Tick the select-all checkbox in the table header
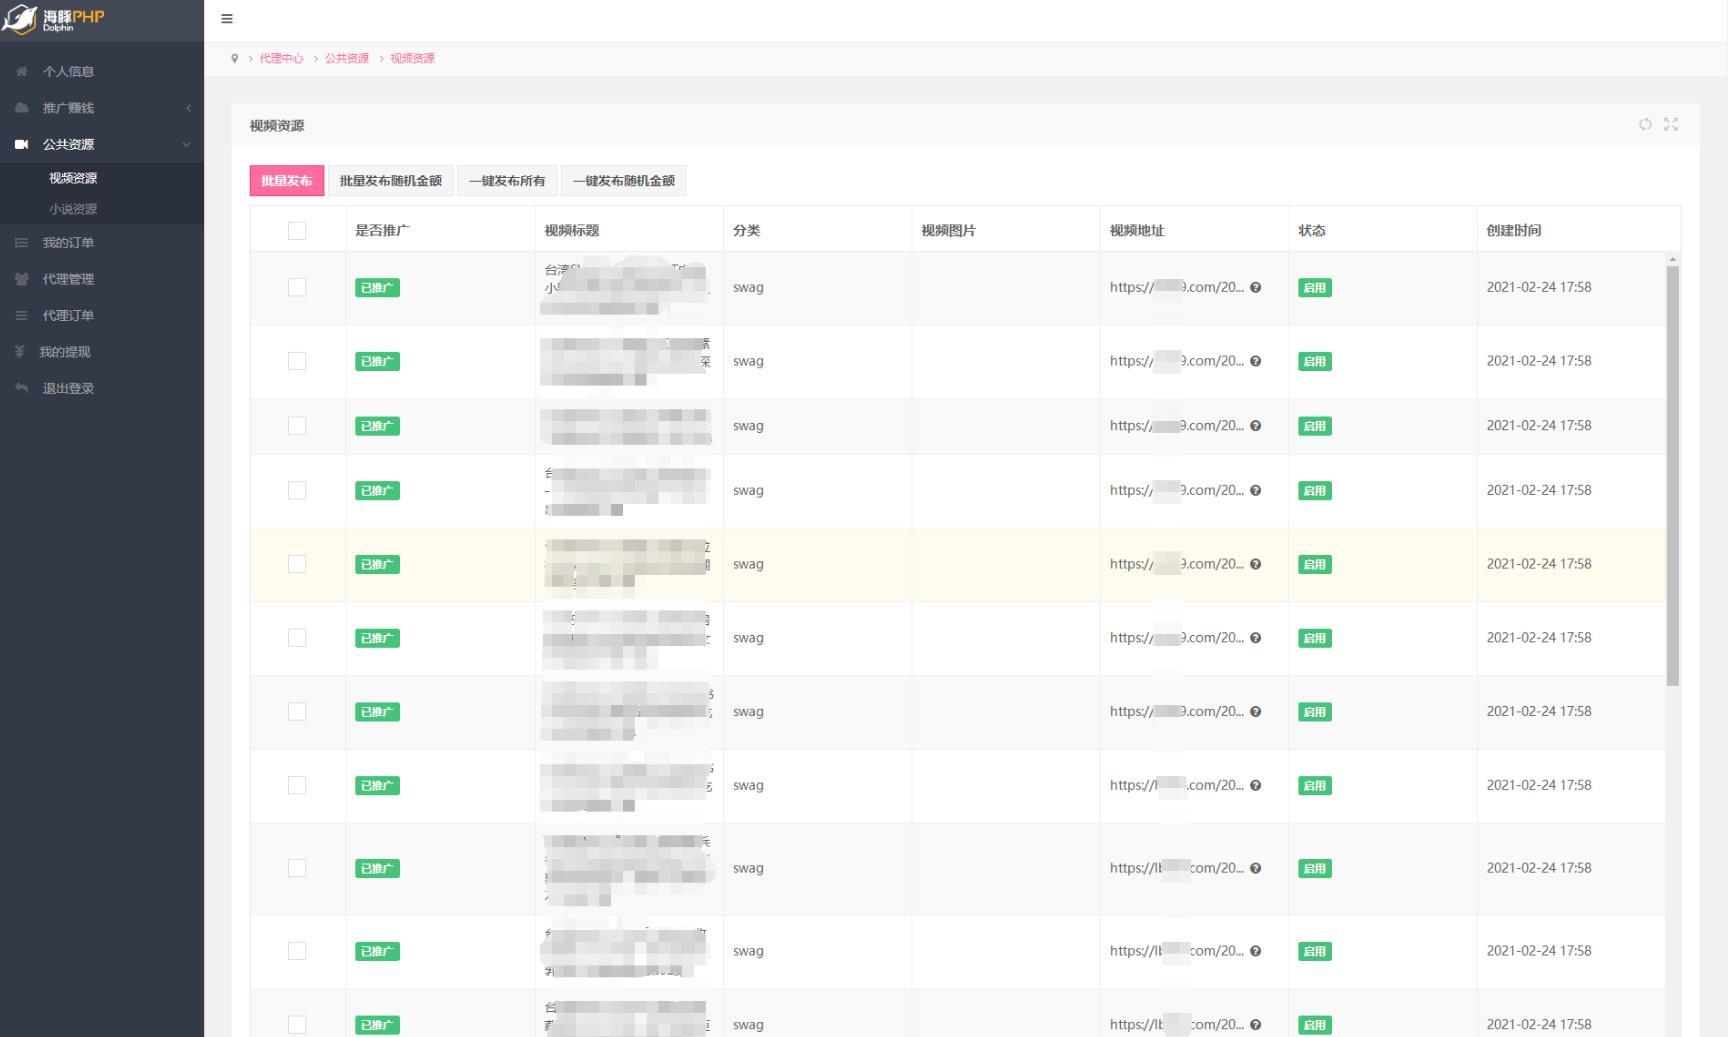The image size is (1728, 1037). tap(297, 231)
